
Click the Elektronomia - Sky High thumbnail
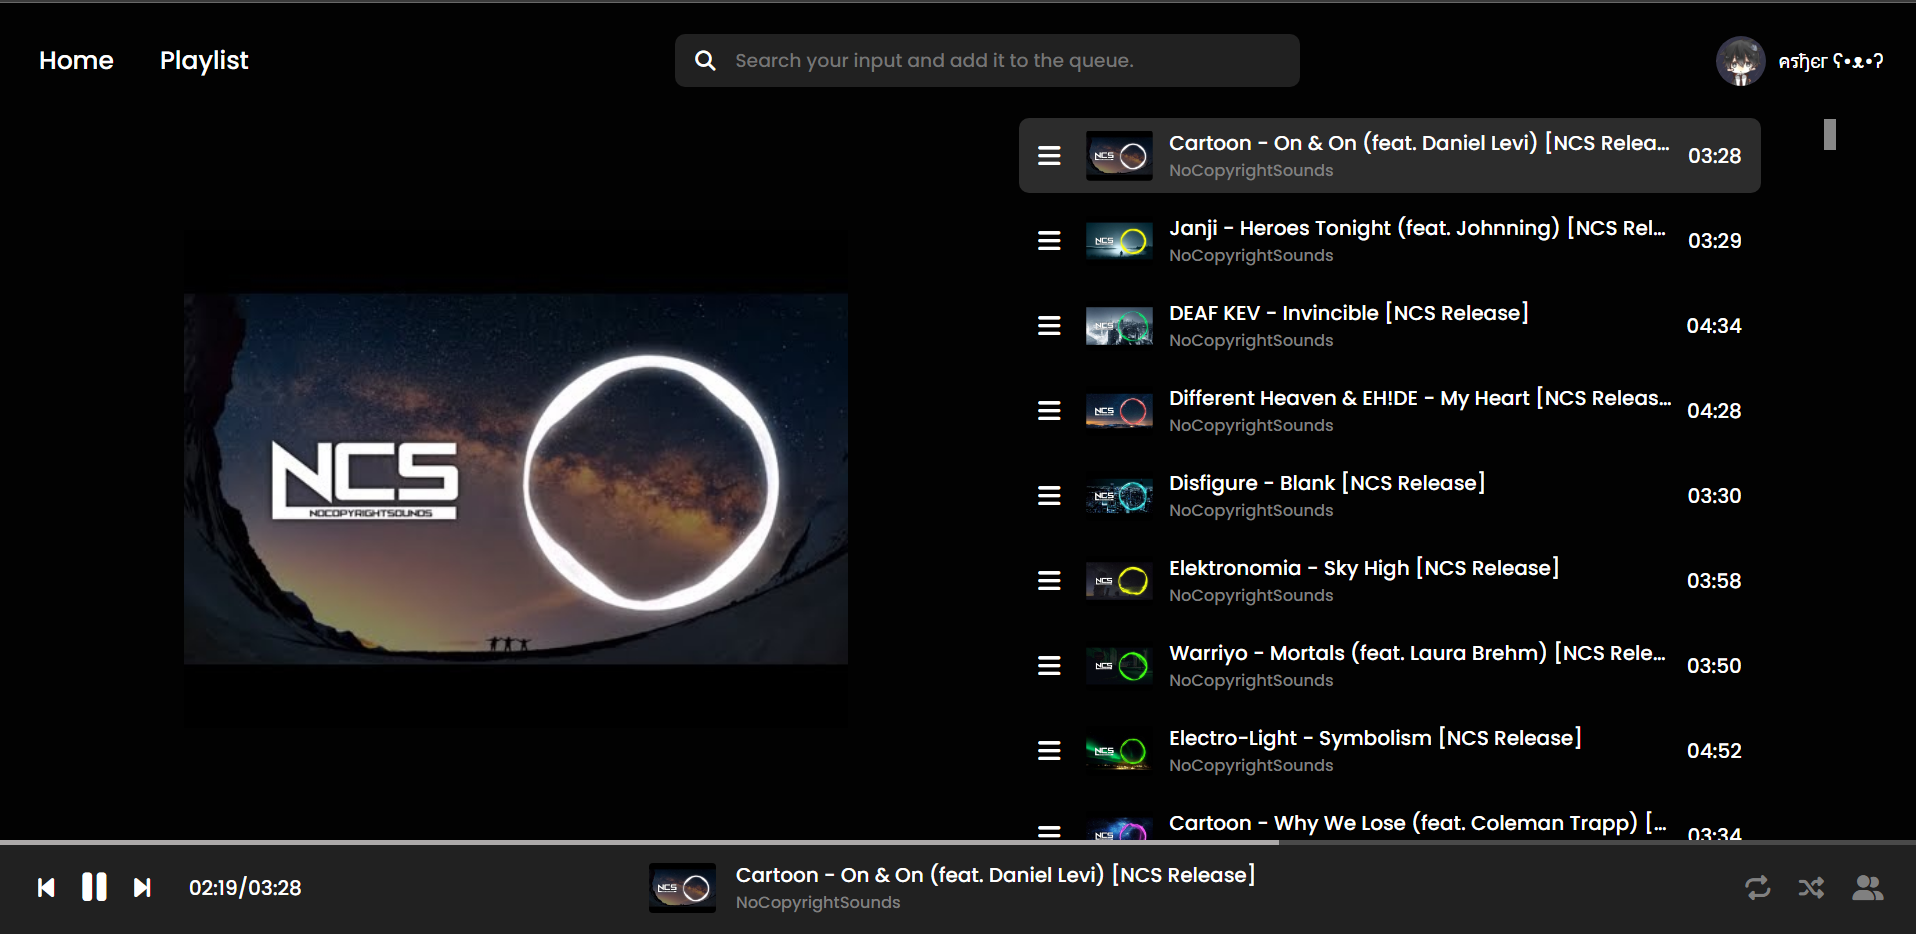[1119, 581]
